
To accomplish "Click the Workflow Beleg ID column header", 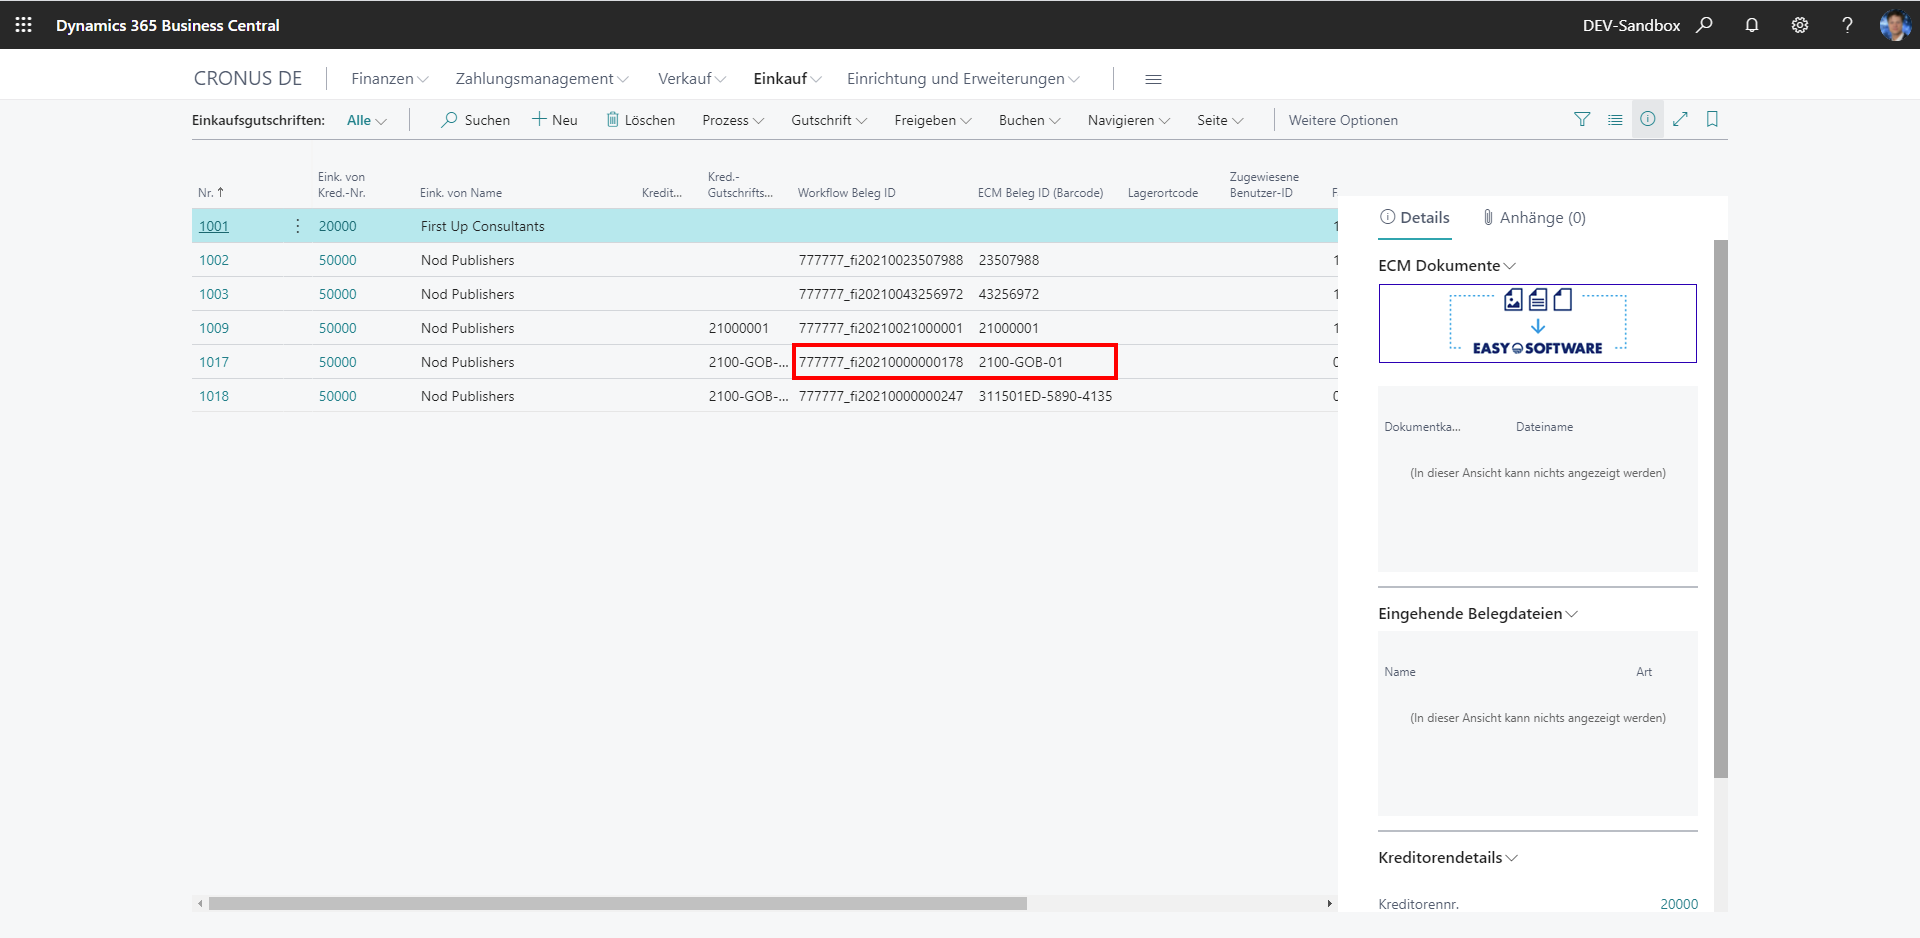I will point(846,193).
